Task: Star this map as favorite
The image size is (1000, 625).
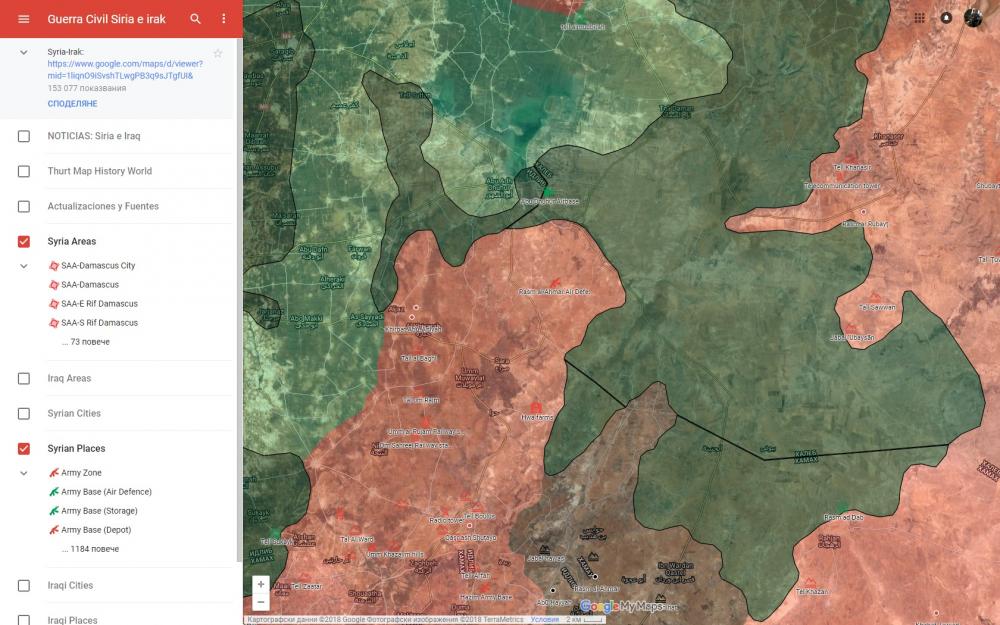Action: pyautogui.click(x=218, y=53)
